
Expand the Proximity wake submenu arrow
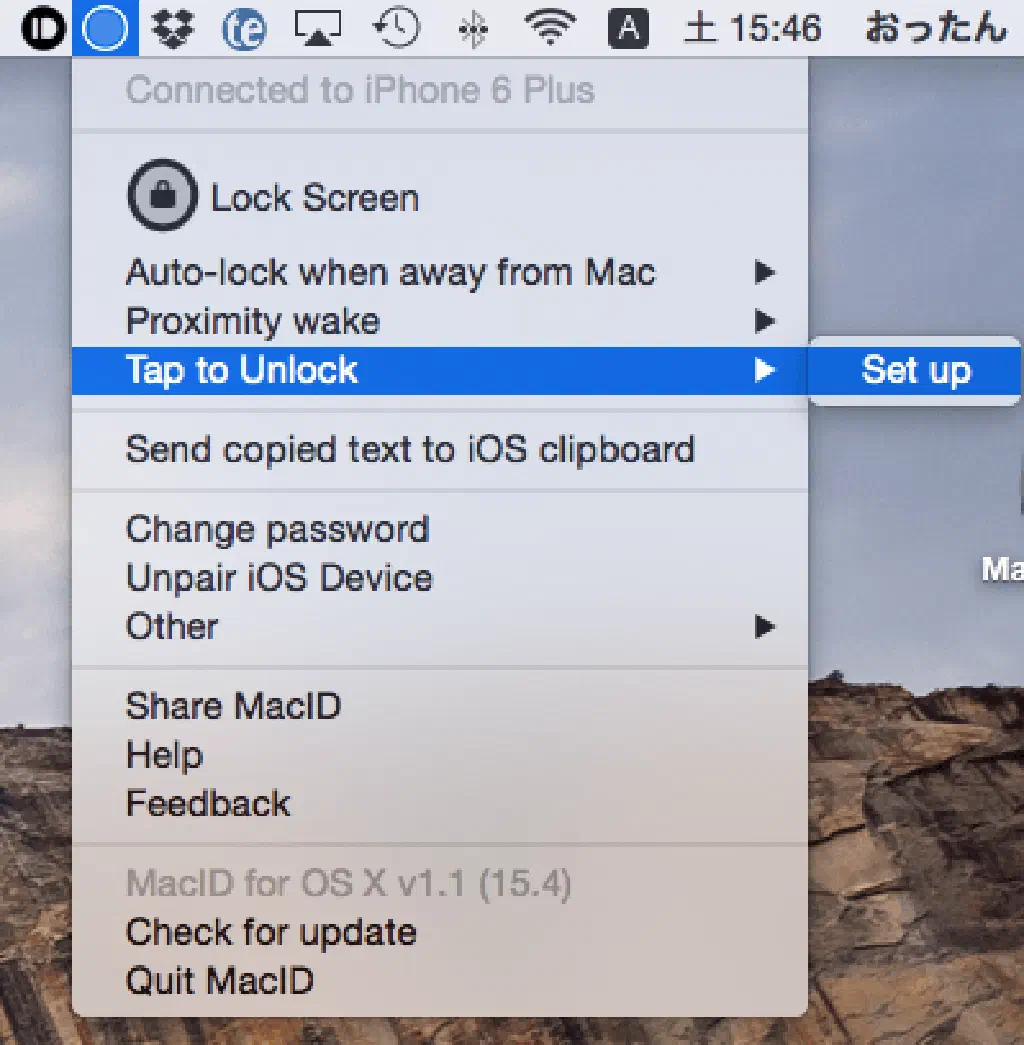click(x=764, y=321)
